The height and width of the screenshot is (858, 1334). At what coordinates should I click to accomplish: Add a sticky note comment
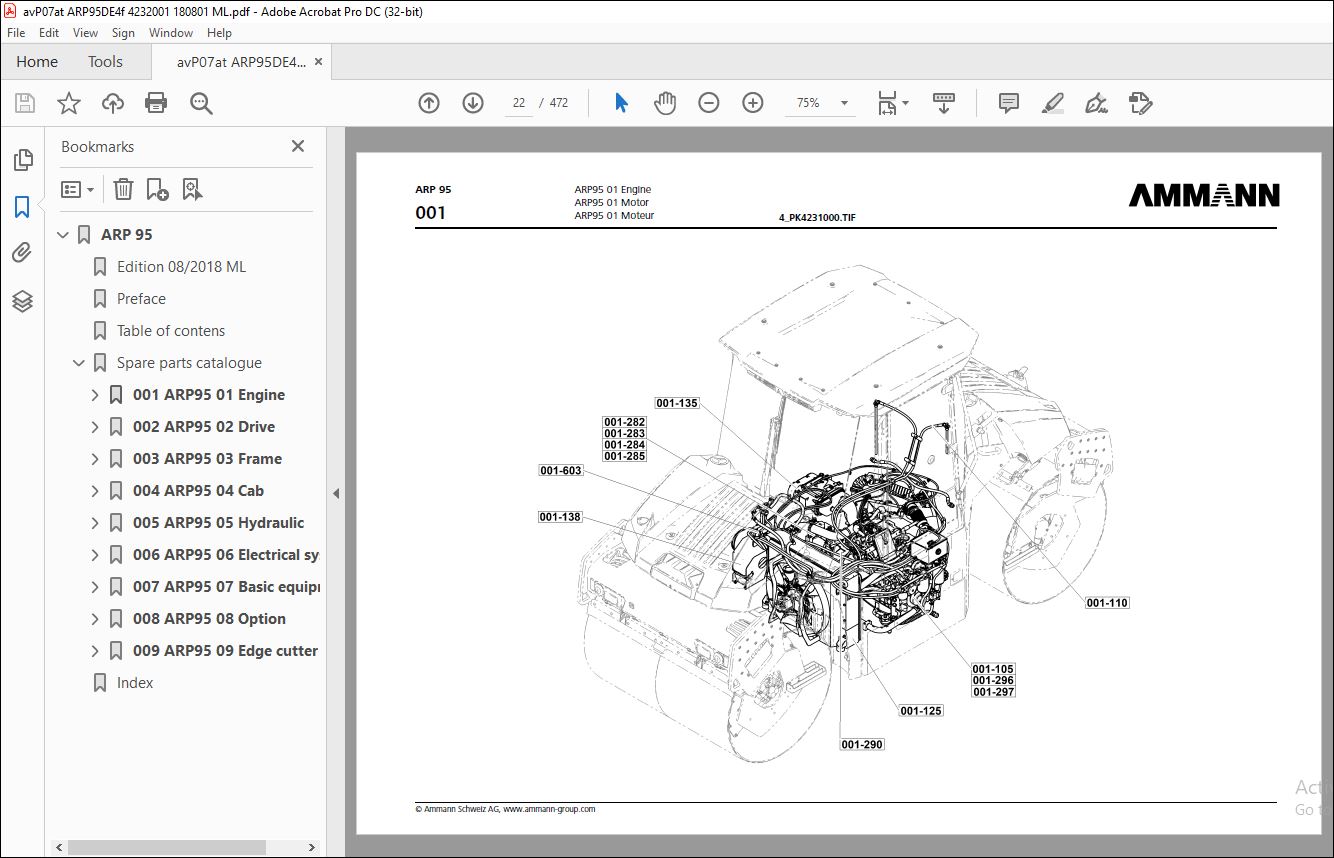(1009, 103)
